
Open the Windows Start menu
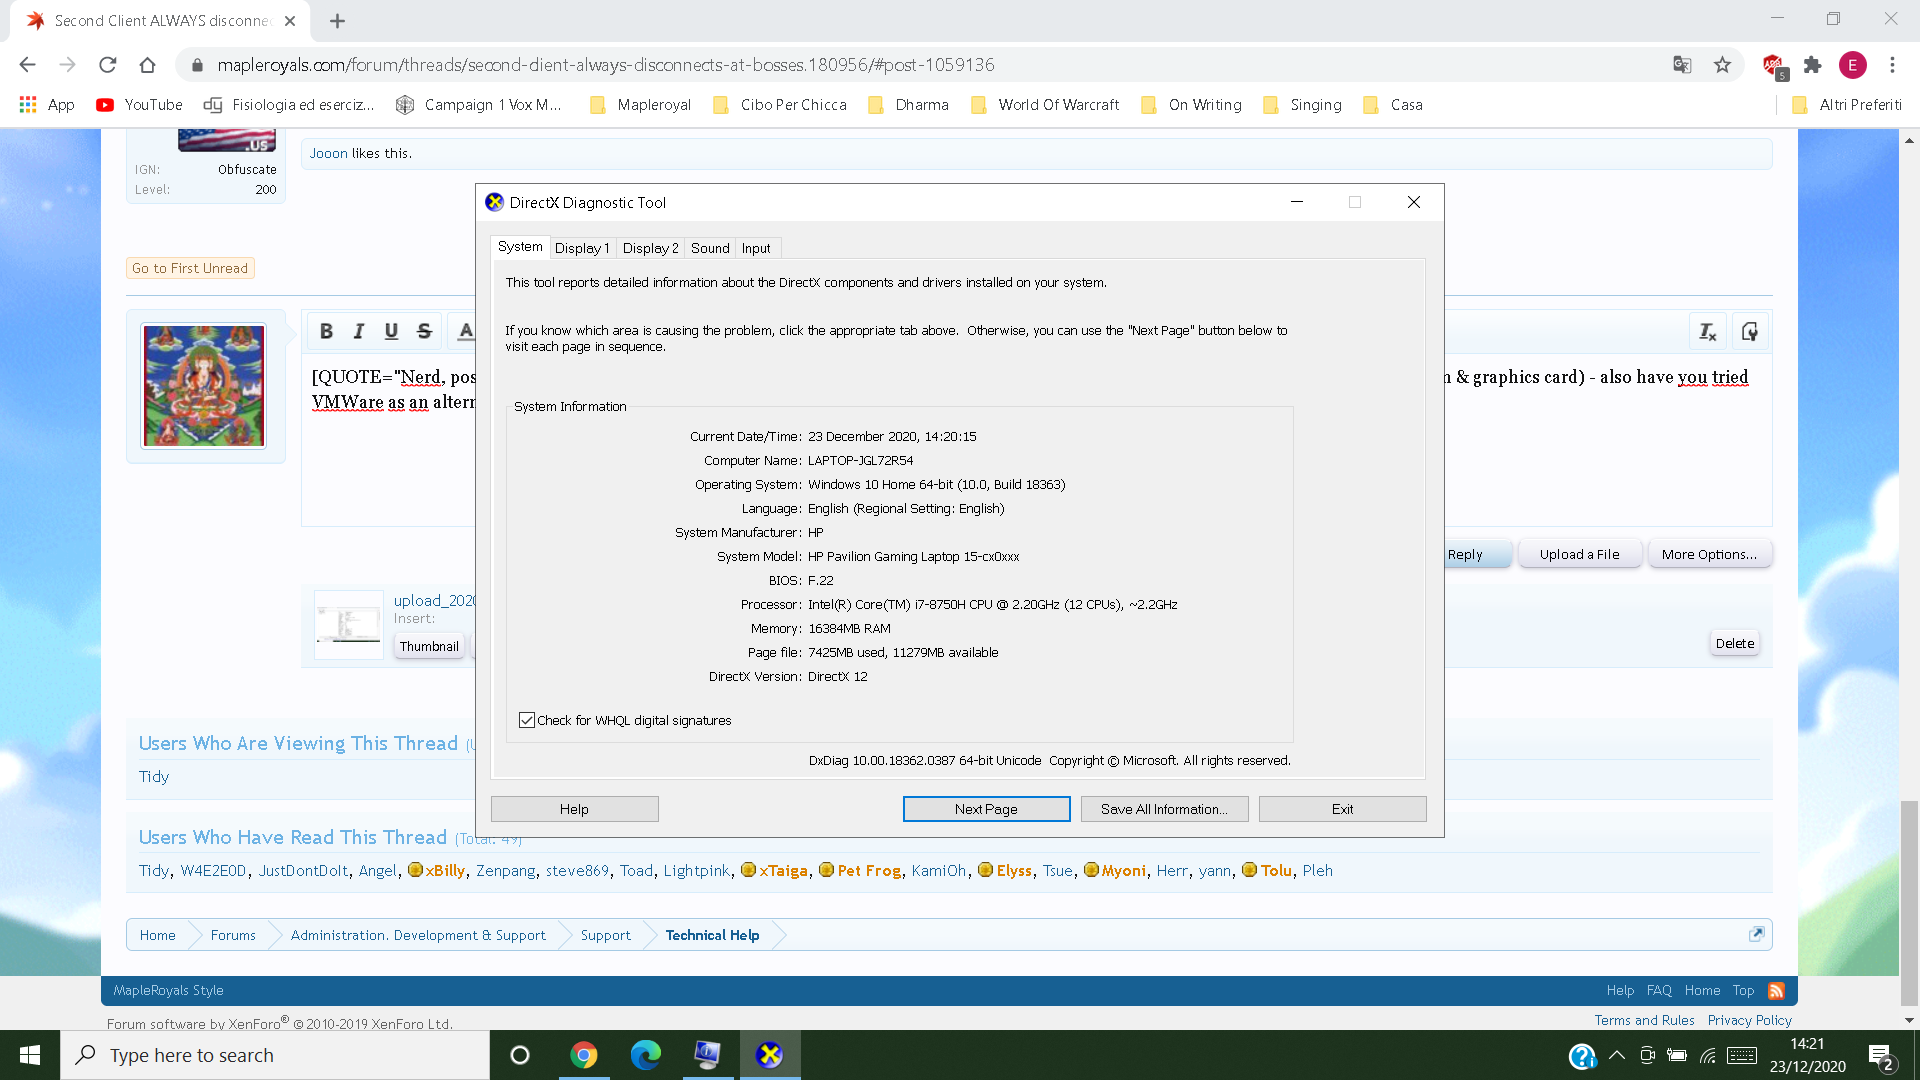[x=30, y=1055]
